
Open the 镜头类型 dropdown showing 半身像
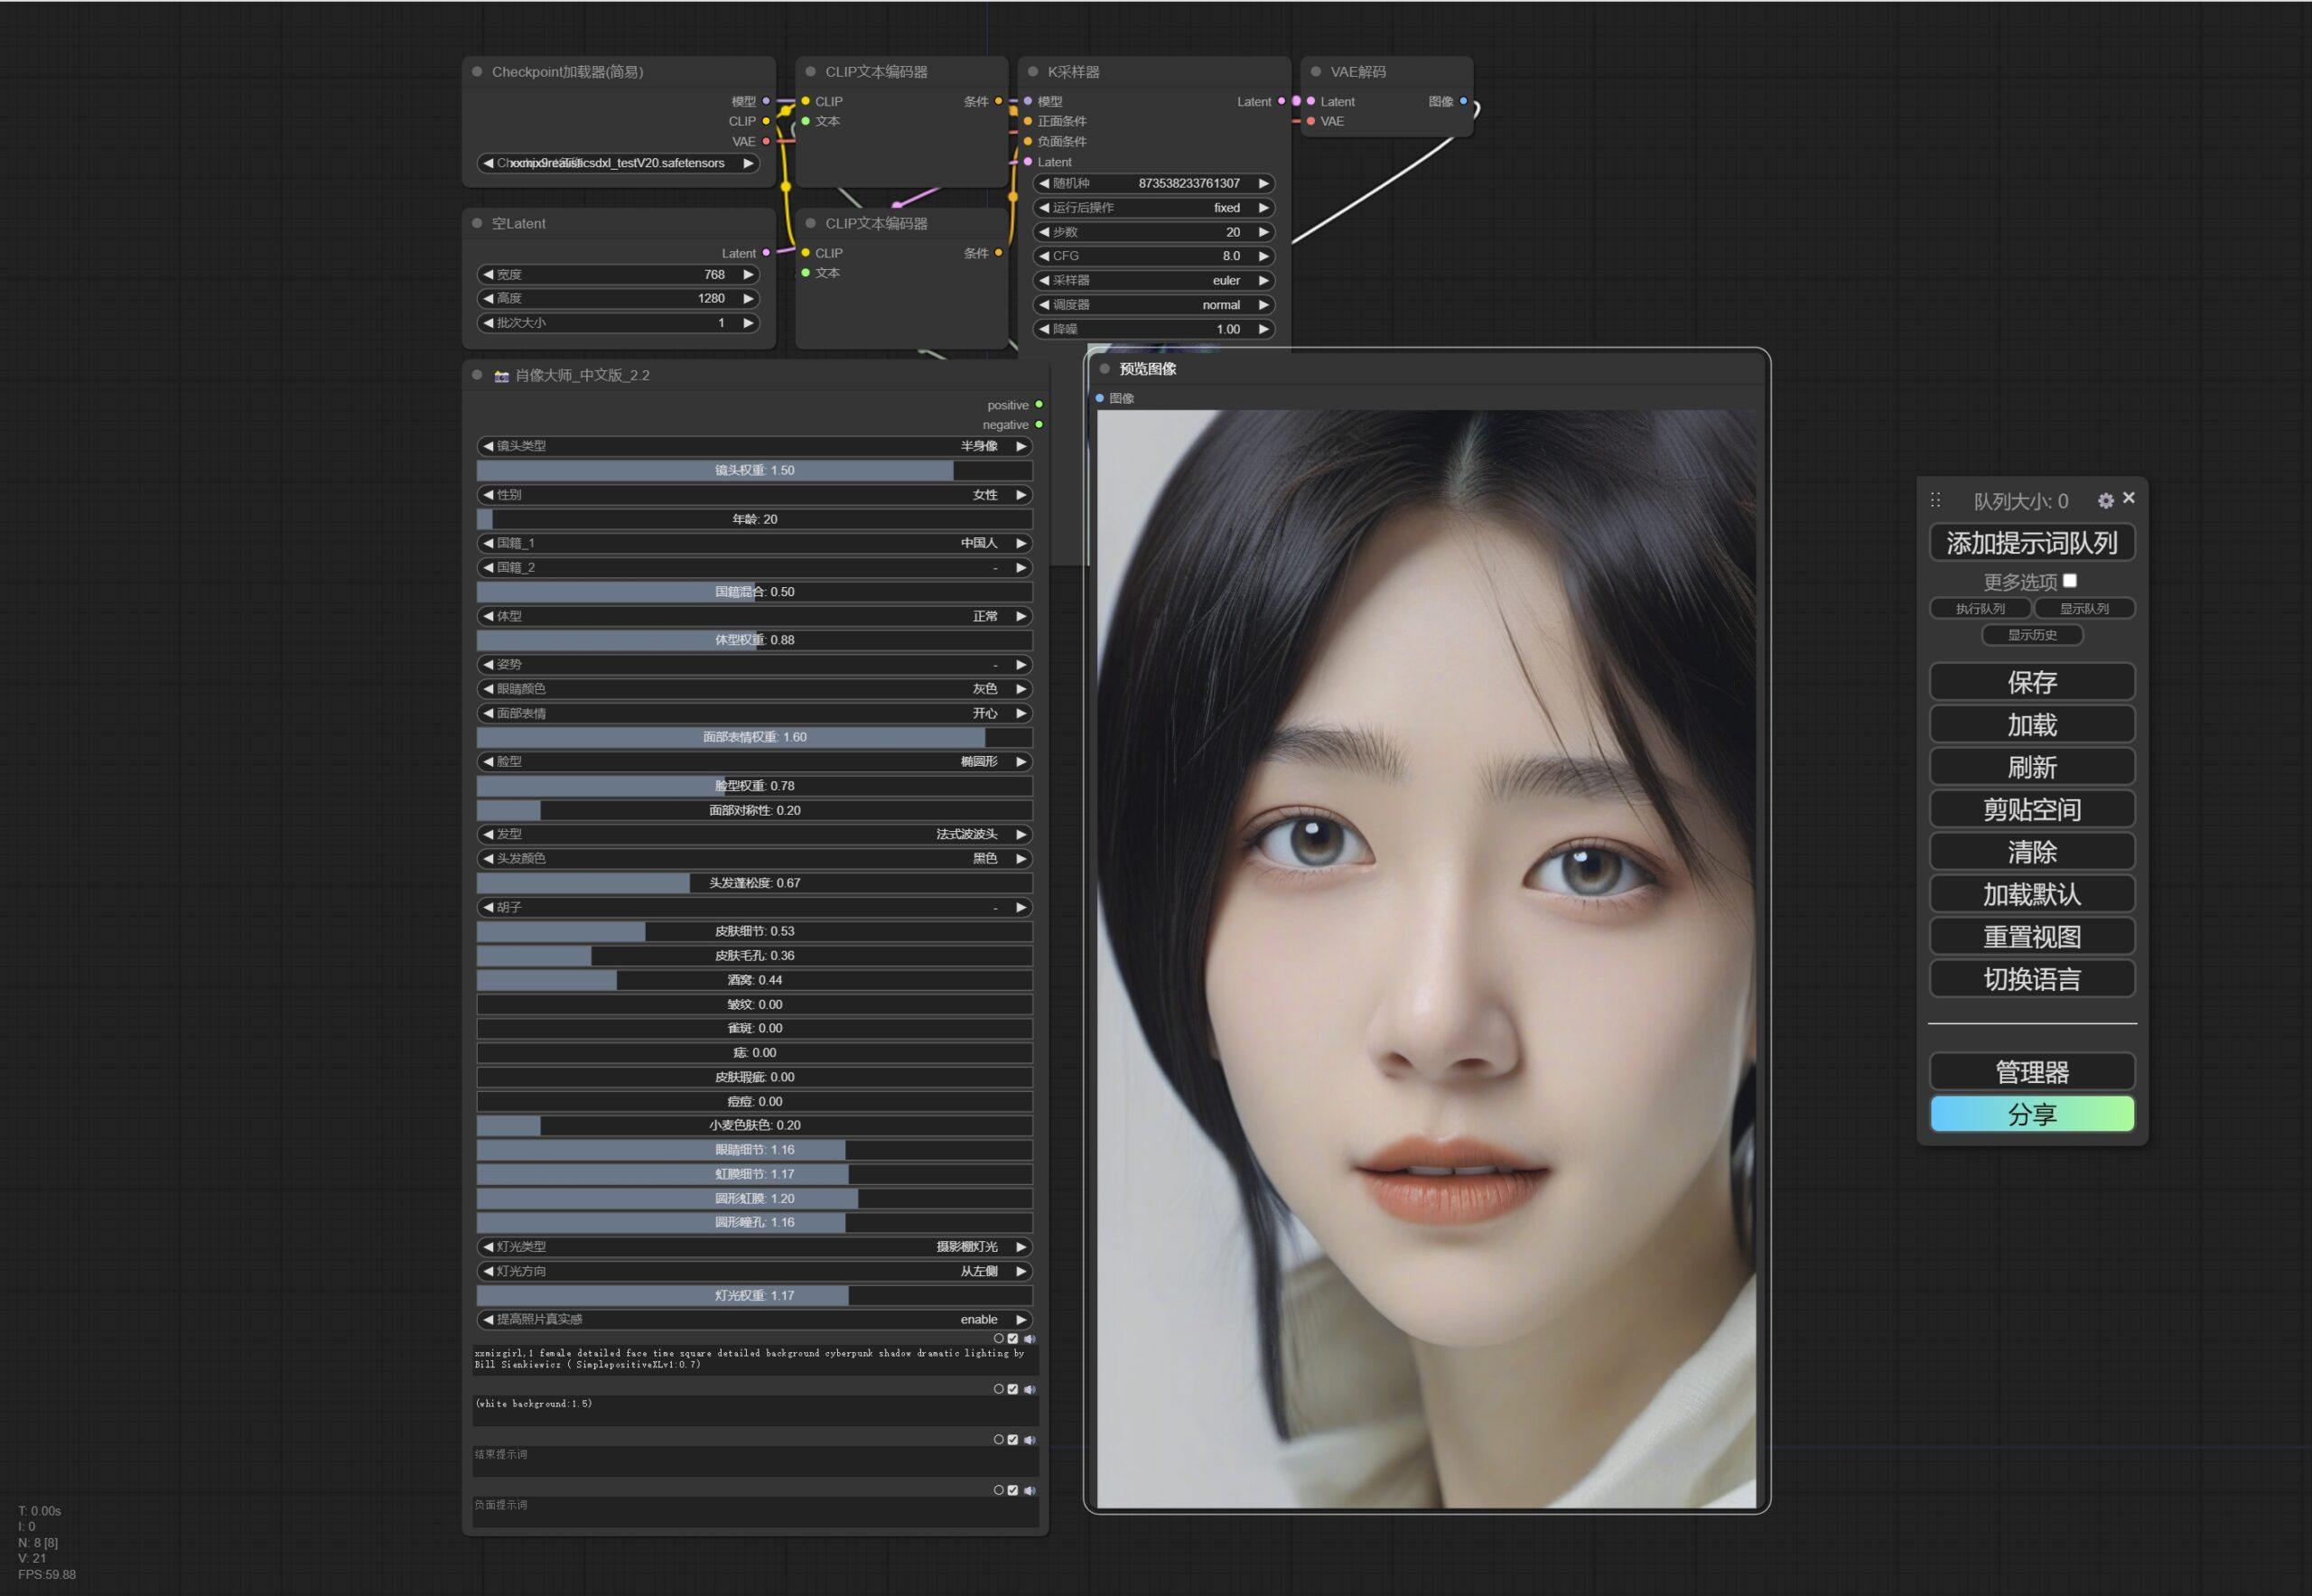[x=754, y=446]
